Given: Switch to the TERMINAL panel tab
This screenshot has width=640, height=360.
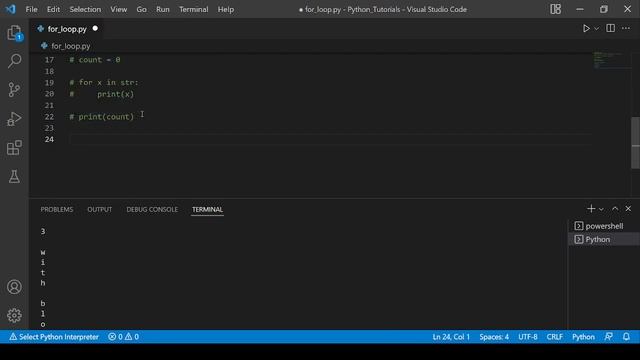Looking at the screenshot, I should (x=207, y=209).
